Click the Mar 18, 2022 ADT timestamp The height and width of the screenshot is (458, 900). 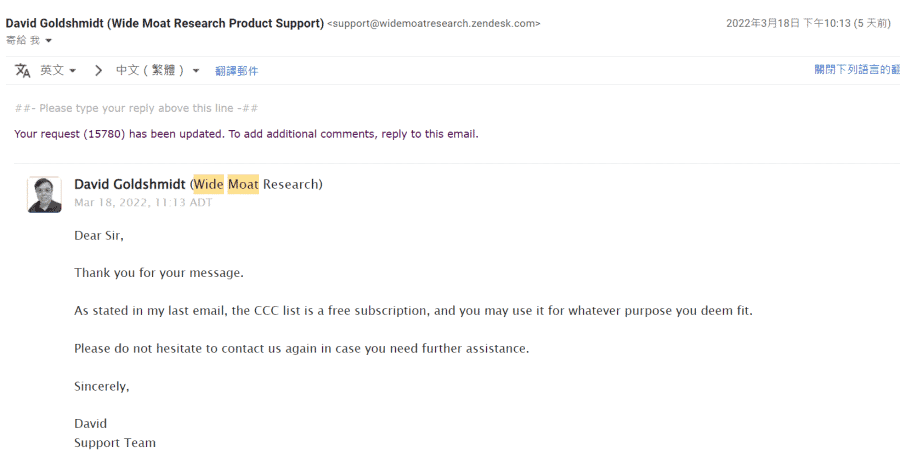point(143,203)
